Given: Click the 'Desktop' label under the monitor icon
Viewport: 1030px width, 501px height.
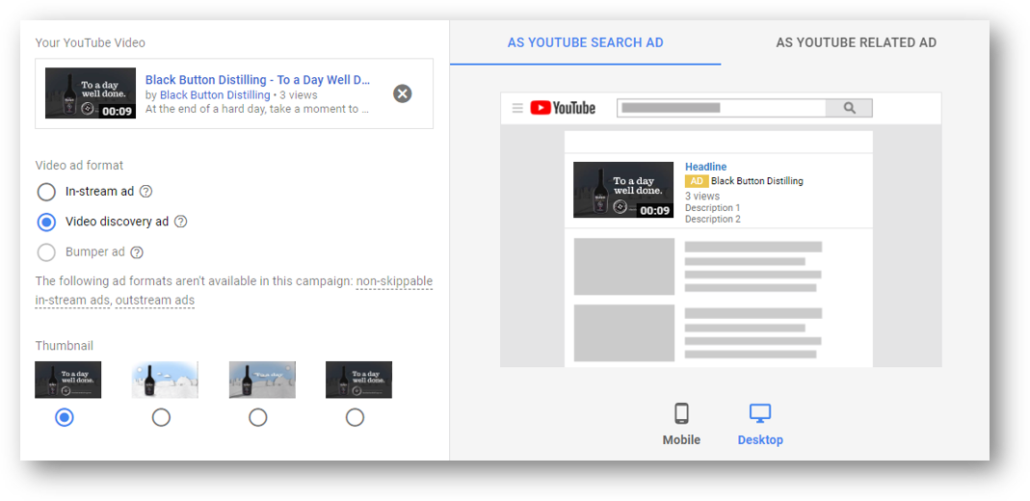Looking at the screenshot, I should 760,440.
